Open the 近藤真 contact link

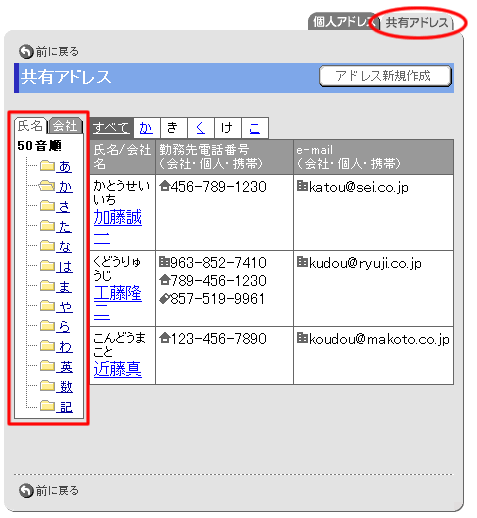(118, 369)
